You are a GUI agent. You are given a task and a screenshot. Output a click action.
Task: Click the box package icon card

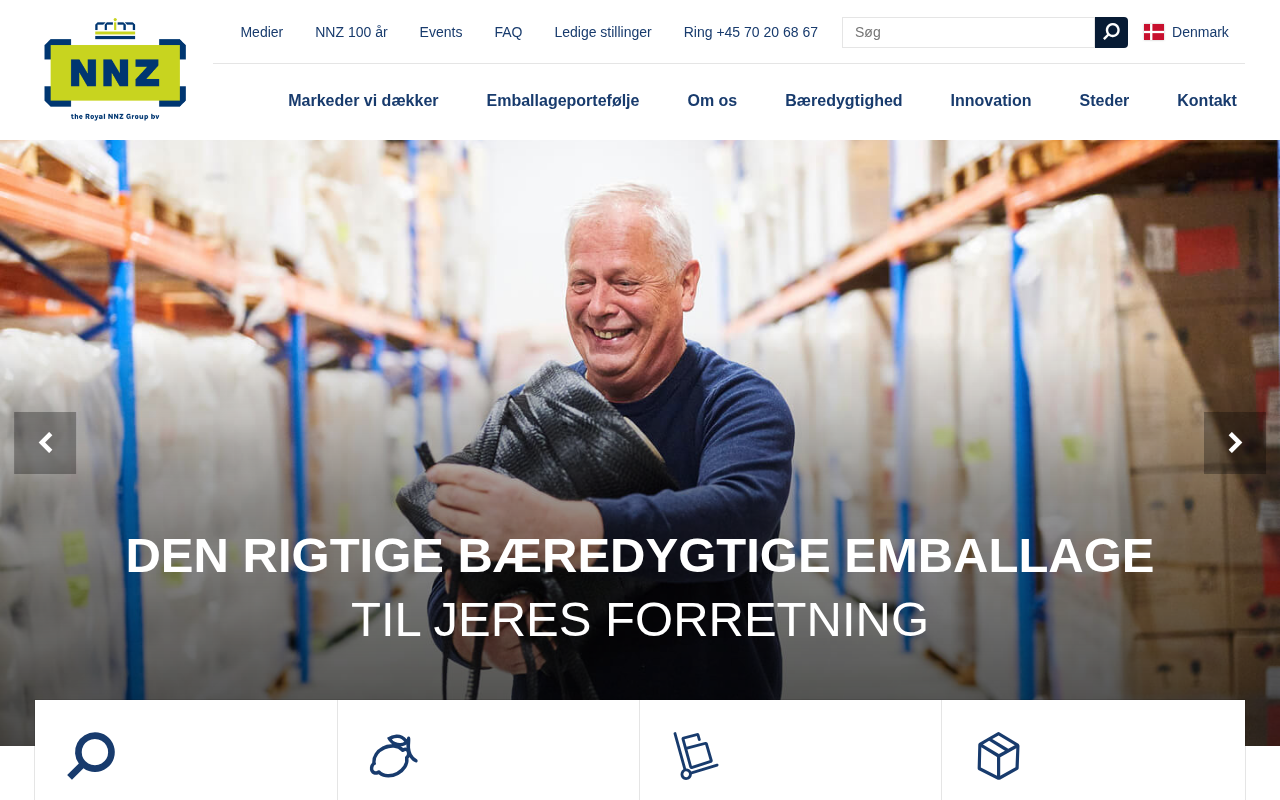pyautogui.click(x=998, y=756)
